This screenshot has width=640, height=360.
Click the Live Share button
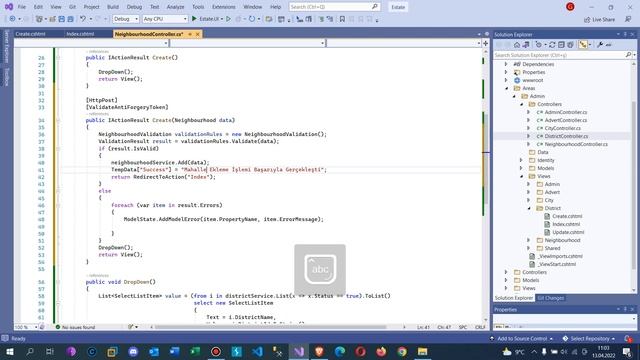click(600, 19)
